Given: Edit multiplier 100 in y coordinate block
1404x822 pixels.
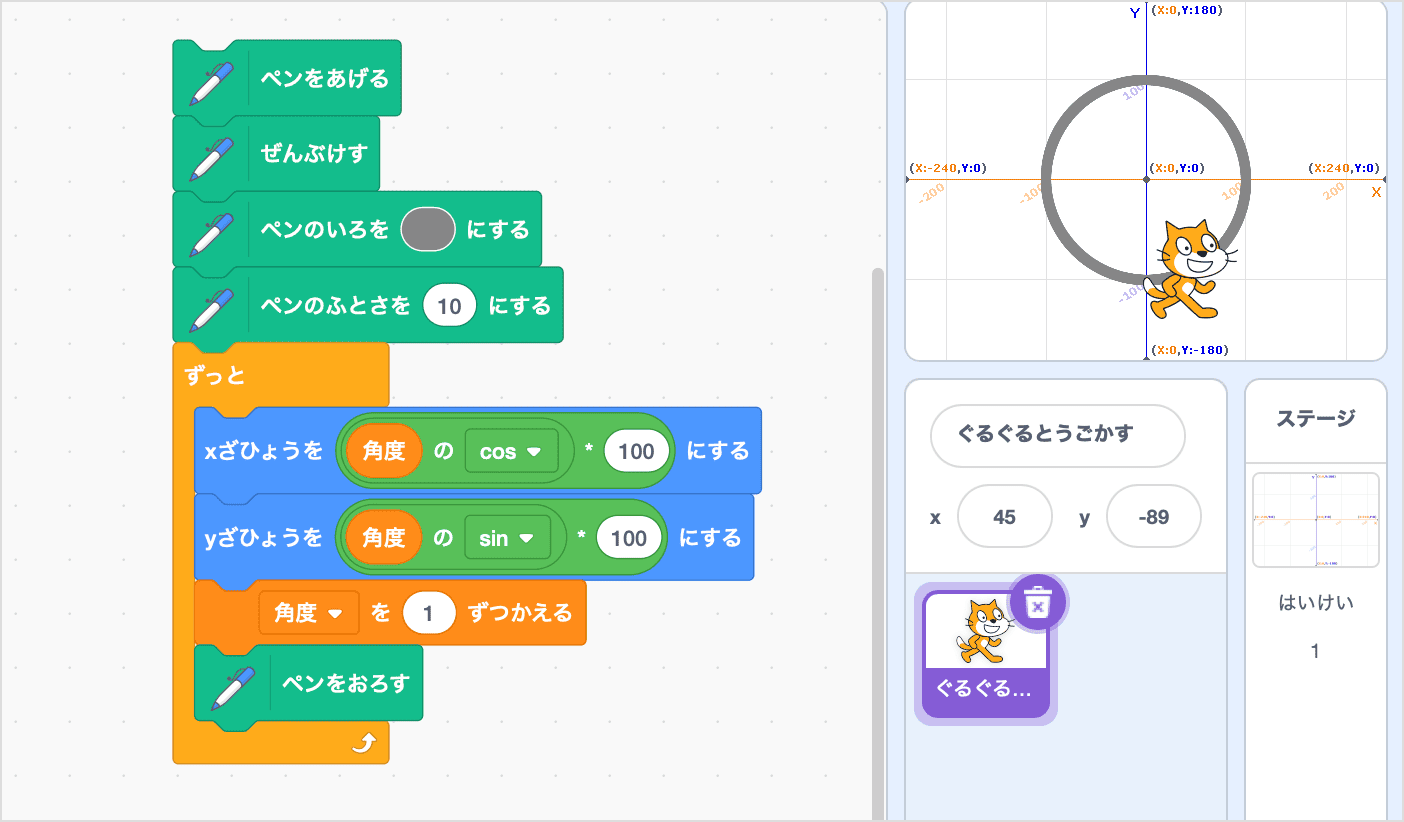Looking at the screenshot, I should 628,538.
